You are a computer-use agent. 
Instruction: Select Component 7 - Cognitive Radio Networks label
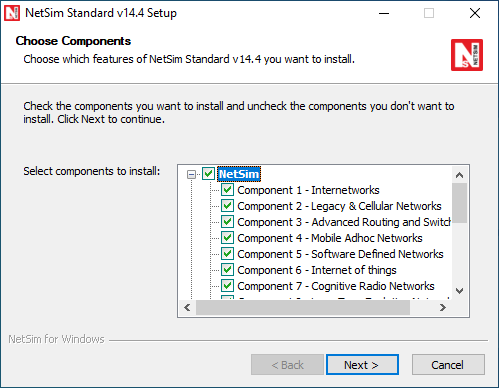tap(336, 286)
